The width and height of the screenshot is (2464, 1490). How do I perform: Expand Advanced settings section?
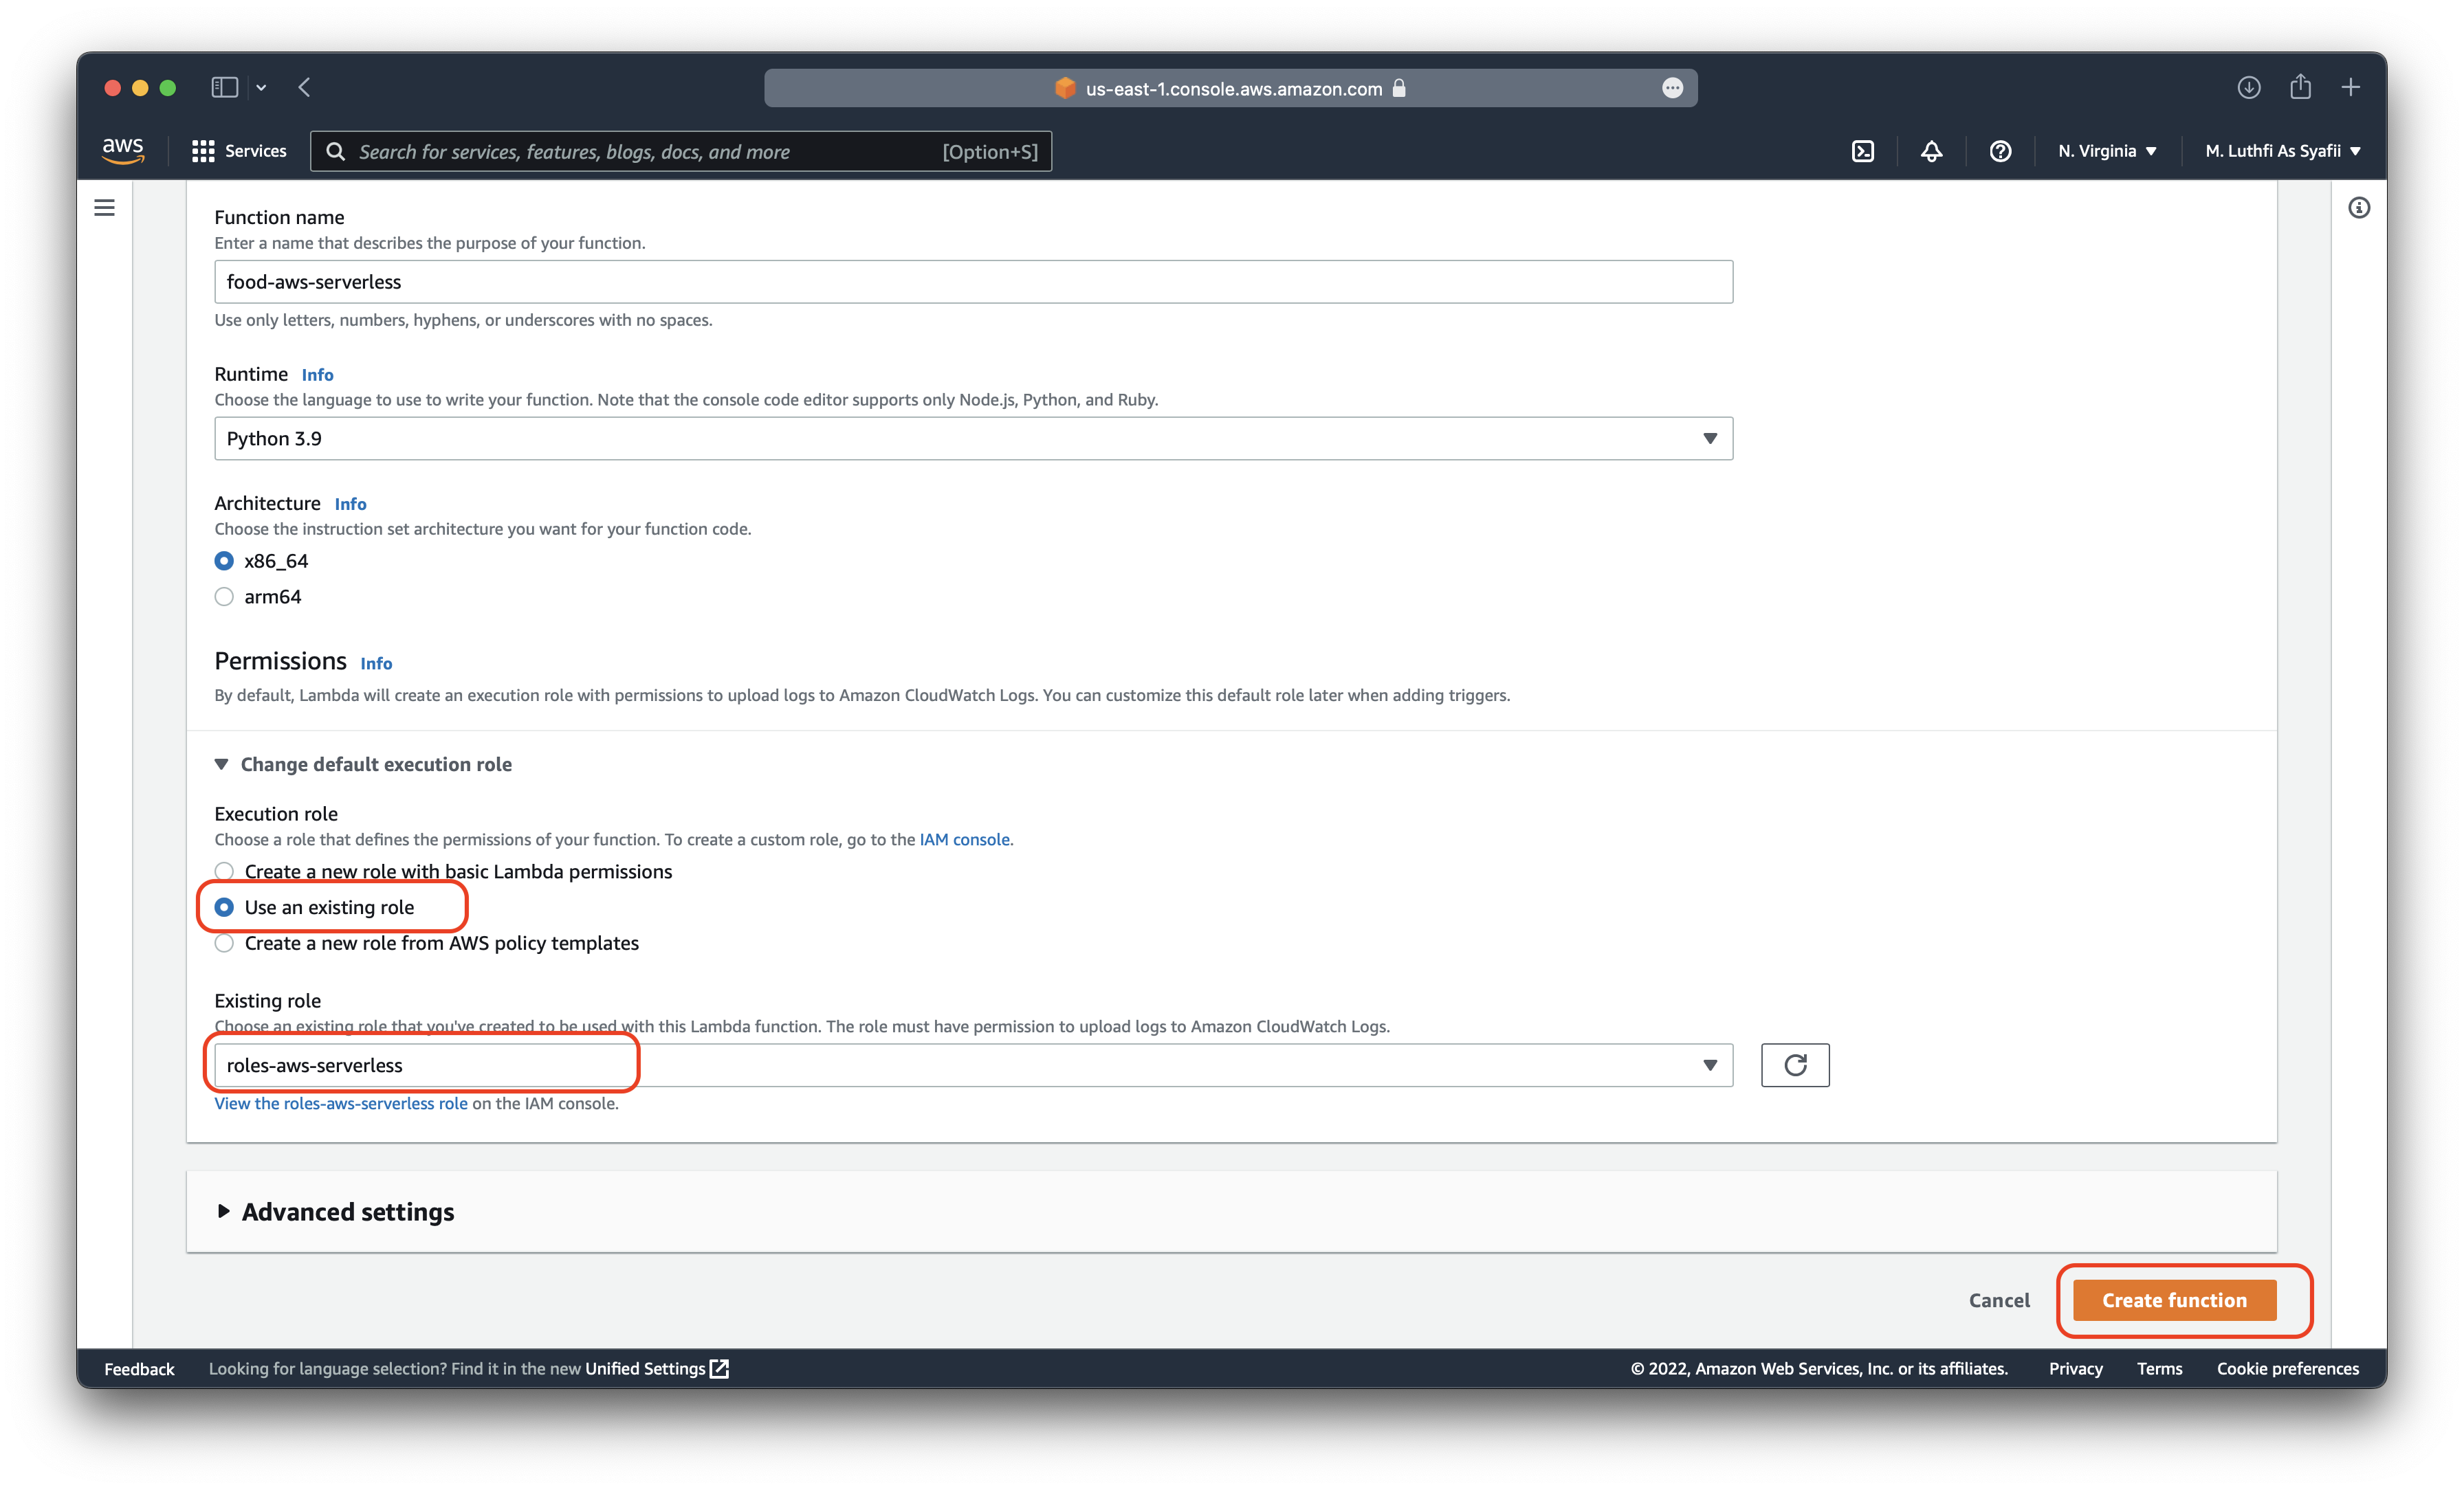pos(335,1212)
